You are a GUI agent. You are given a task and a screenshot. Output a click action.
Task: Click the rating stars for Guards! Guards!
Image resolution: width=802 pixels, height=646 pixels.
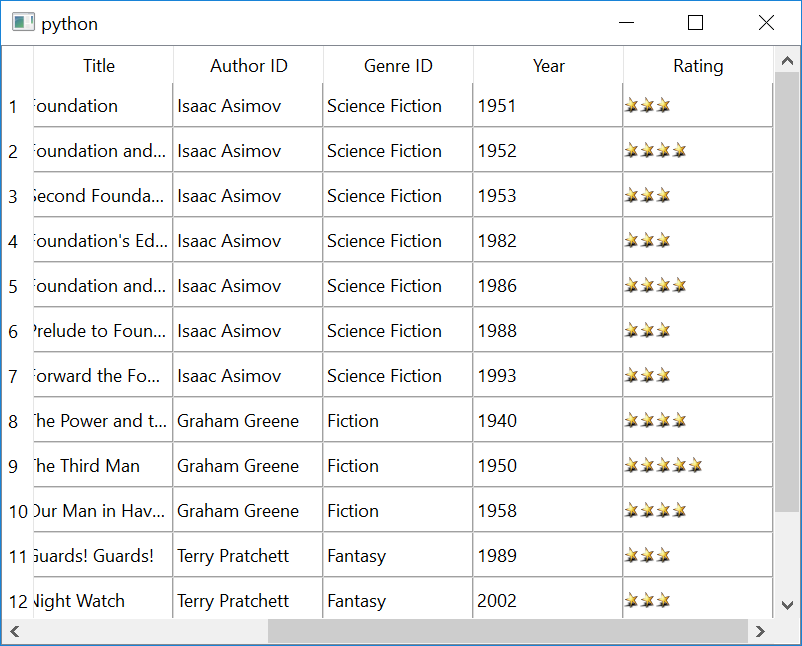point(648,555)
